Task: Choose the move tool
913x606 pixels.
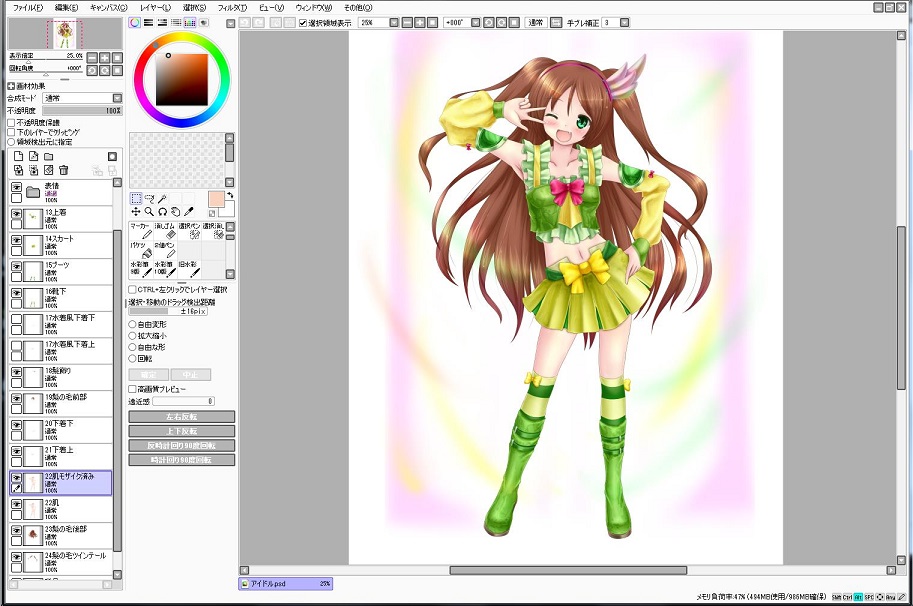Action: point(136,212)
